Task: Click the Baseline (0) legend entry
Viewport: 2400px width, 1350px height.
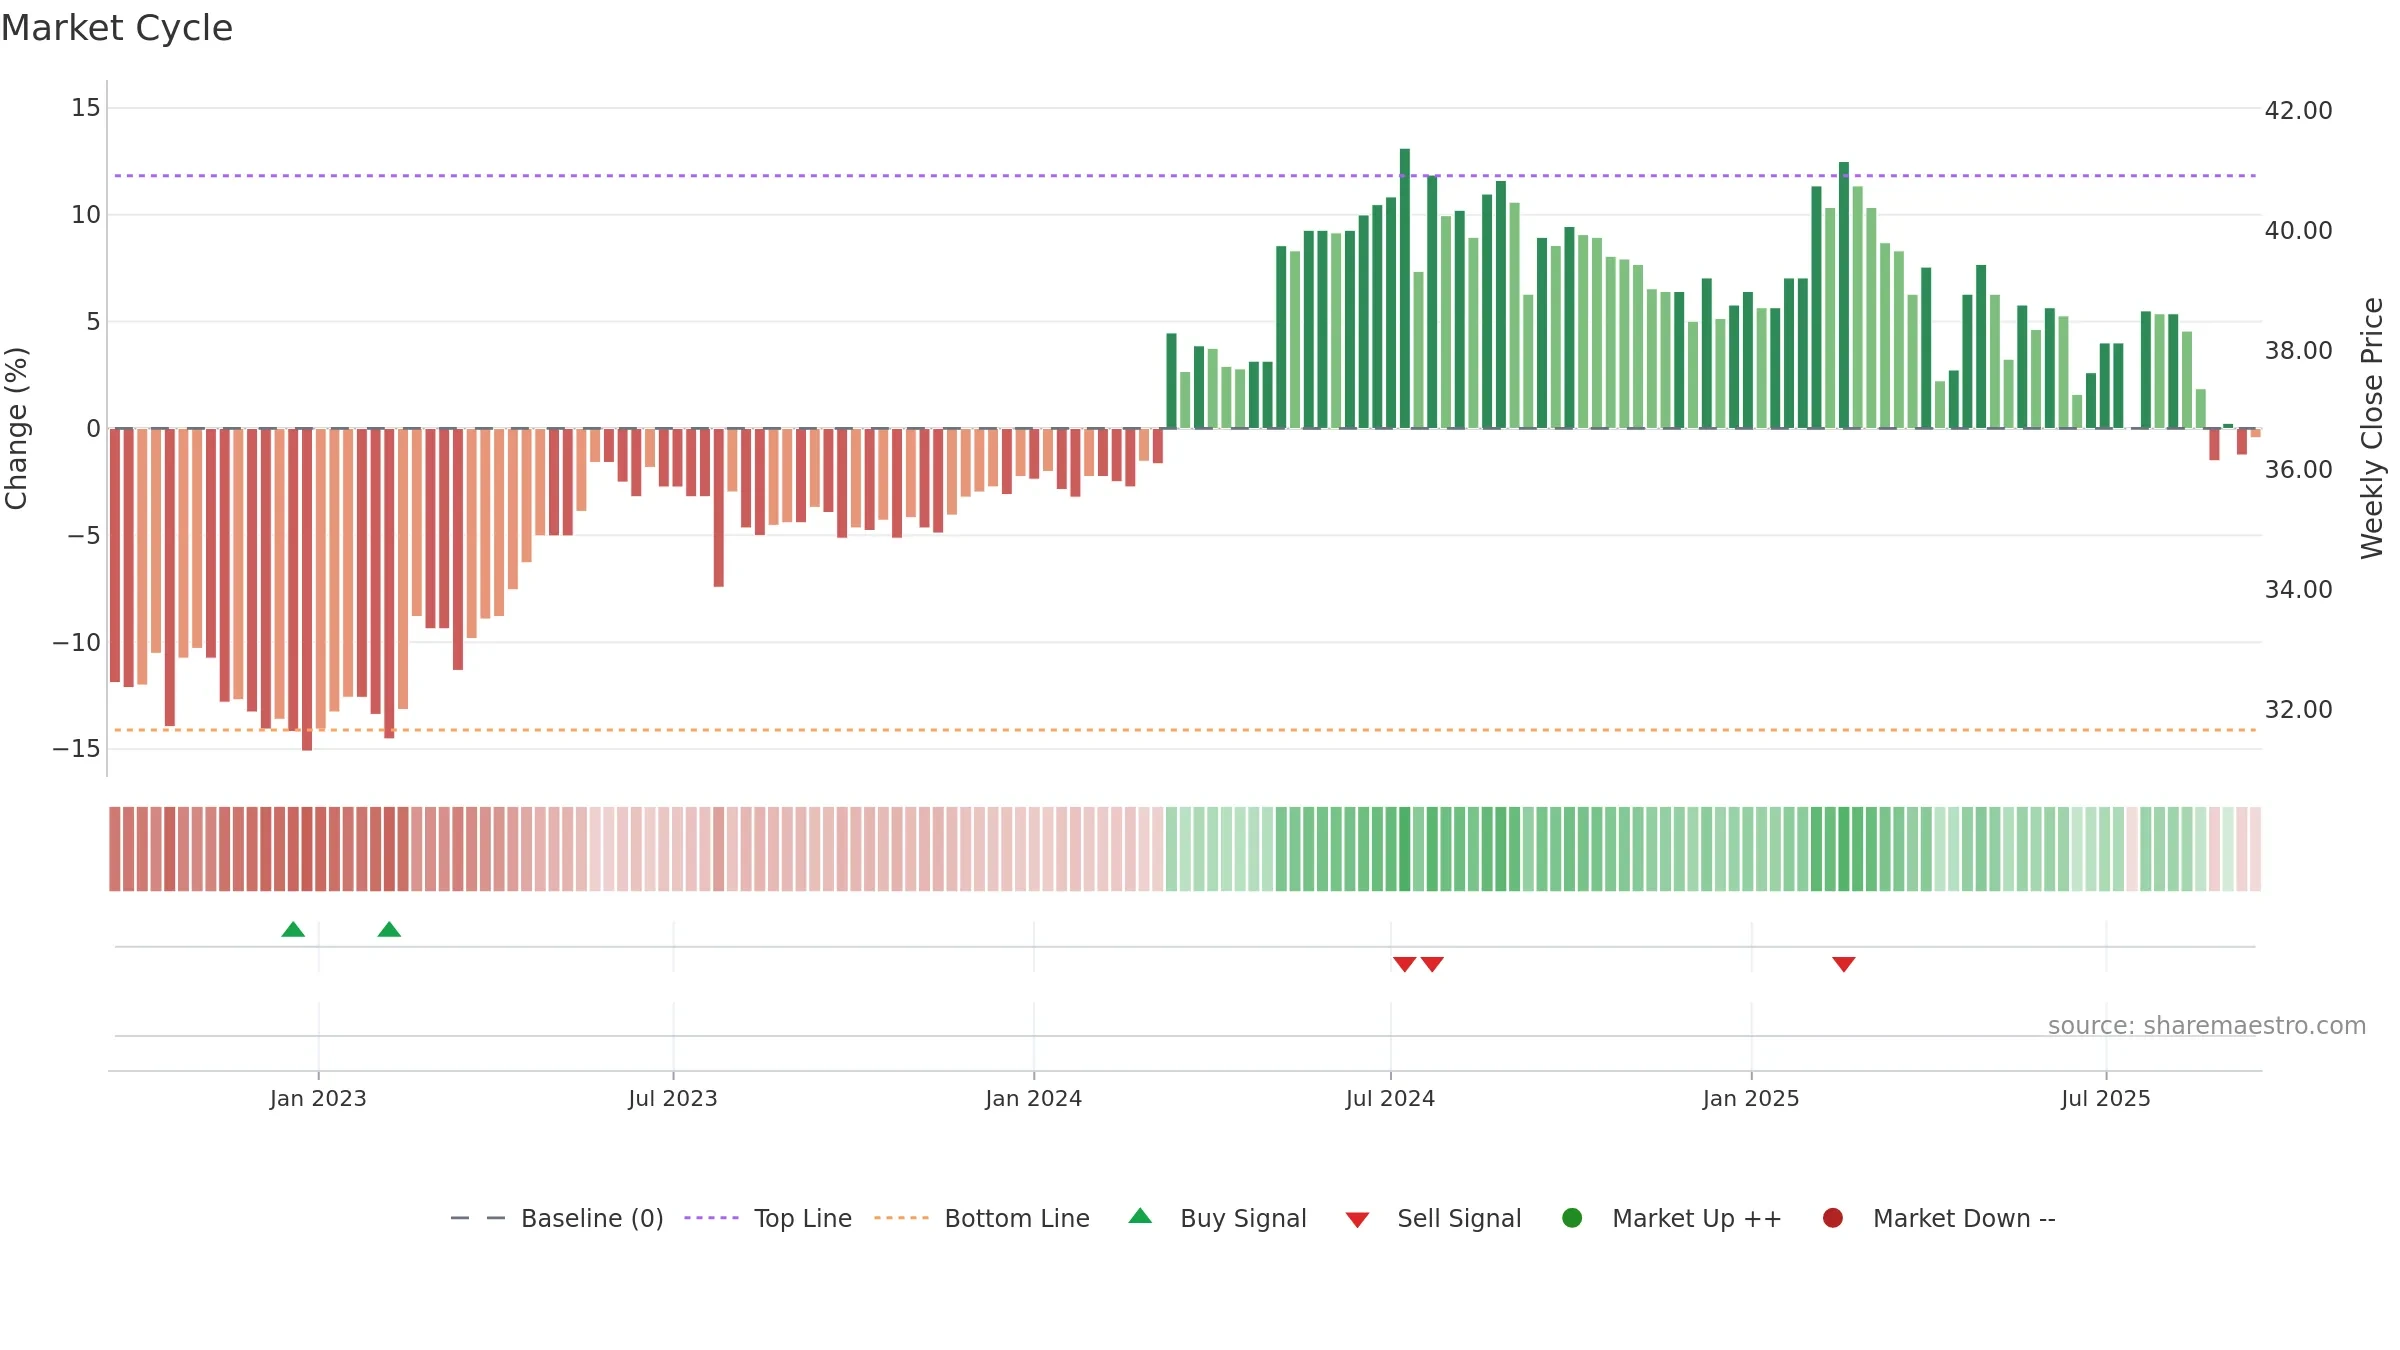Action: (557, 1218)
